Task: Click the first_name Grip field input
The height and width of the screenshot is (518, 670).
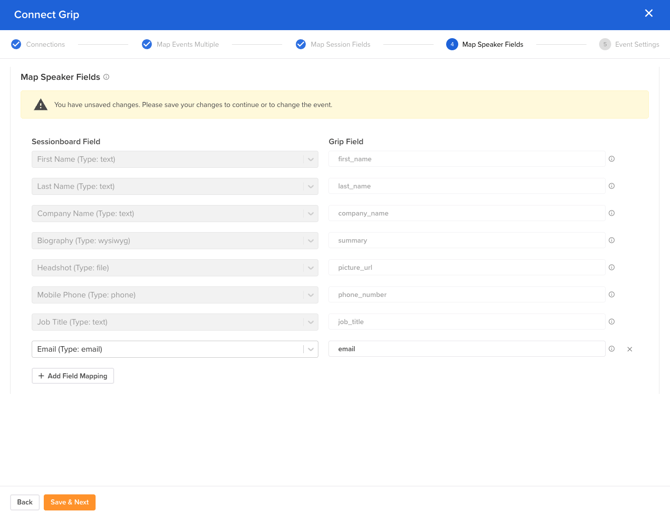Action: click(x=467, y=159)
